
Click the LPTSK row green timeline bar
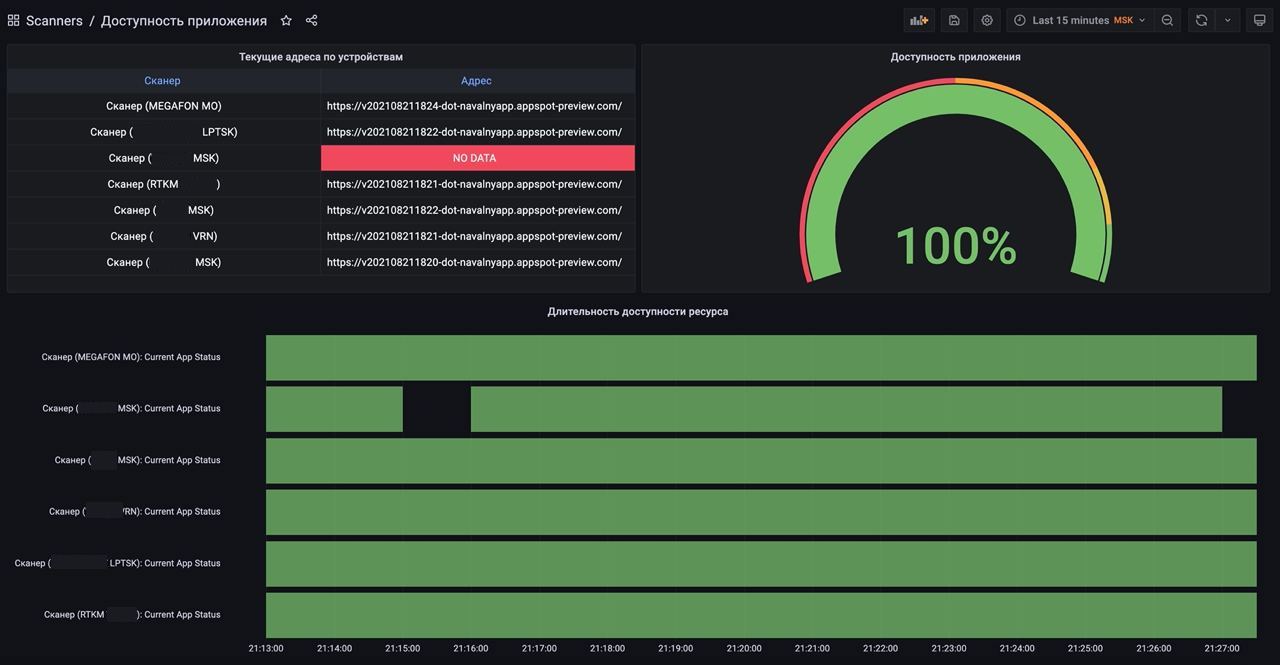(x=761, y=564)
